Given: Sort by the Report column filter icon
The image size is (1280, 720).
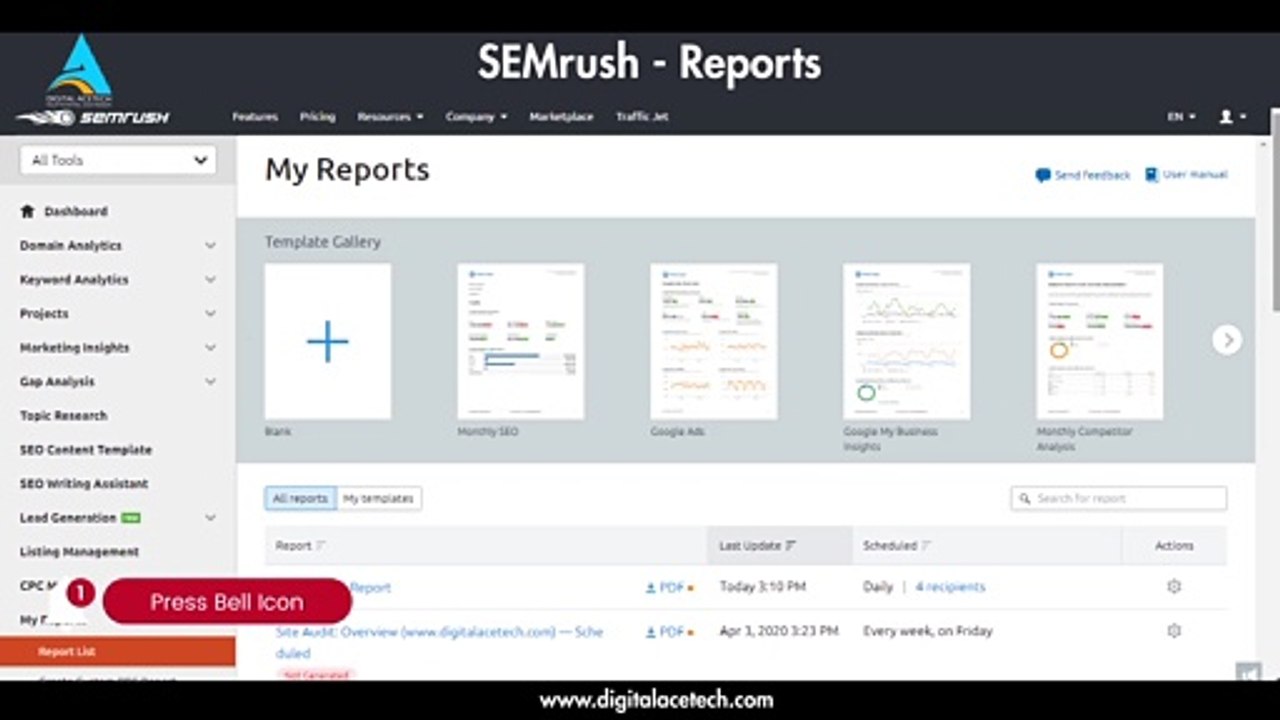Looking at the screenshot, I should [321, 546].
